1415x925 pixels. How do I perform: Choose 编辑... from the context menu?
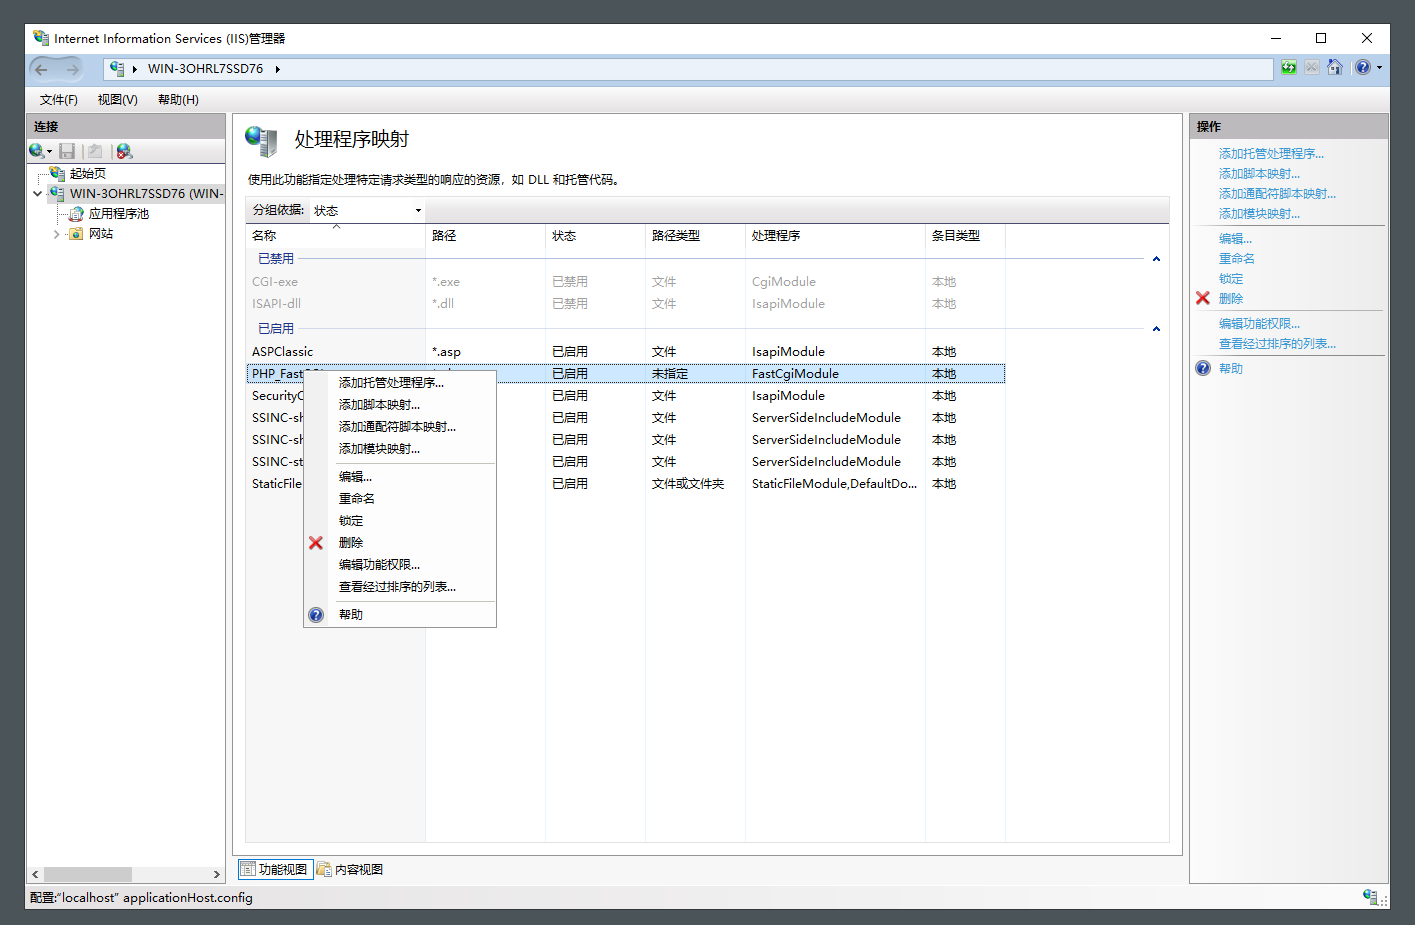coord(355,477)
